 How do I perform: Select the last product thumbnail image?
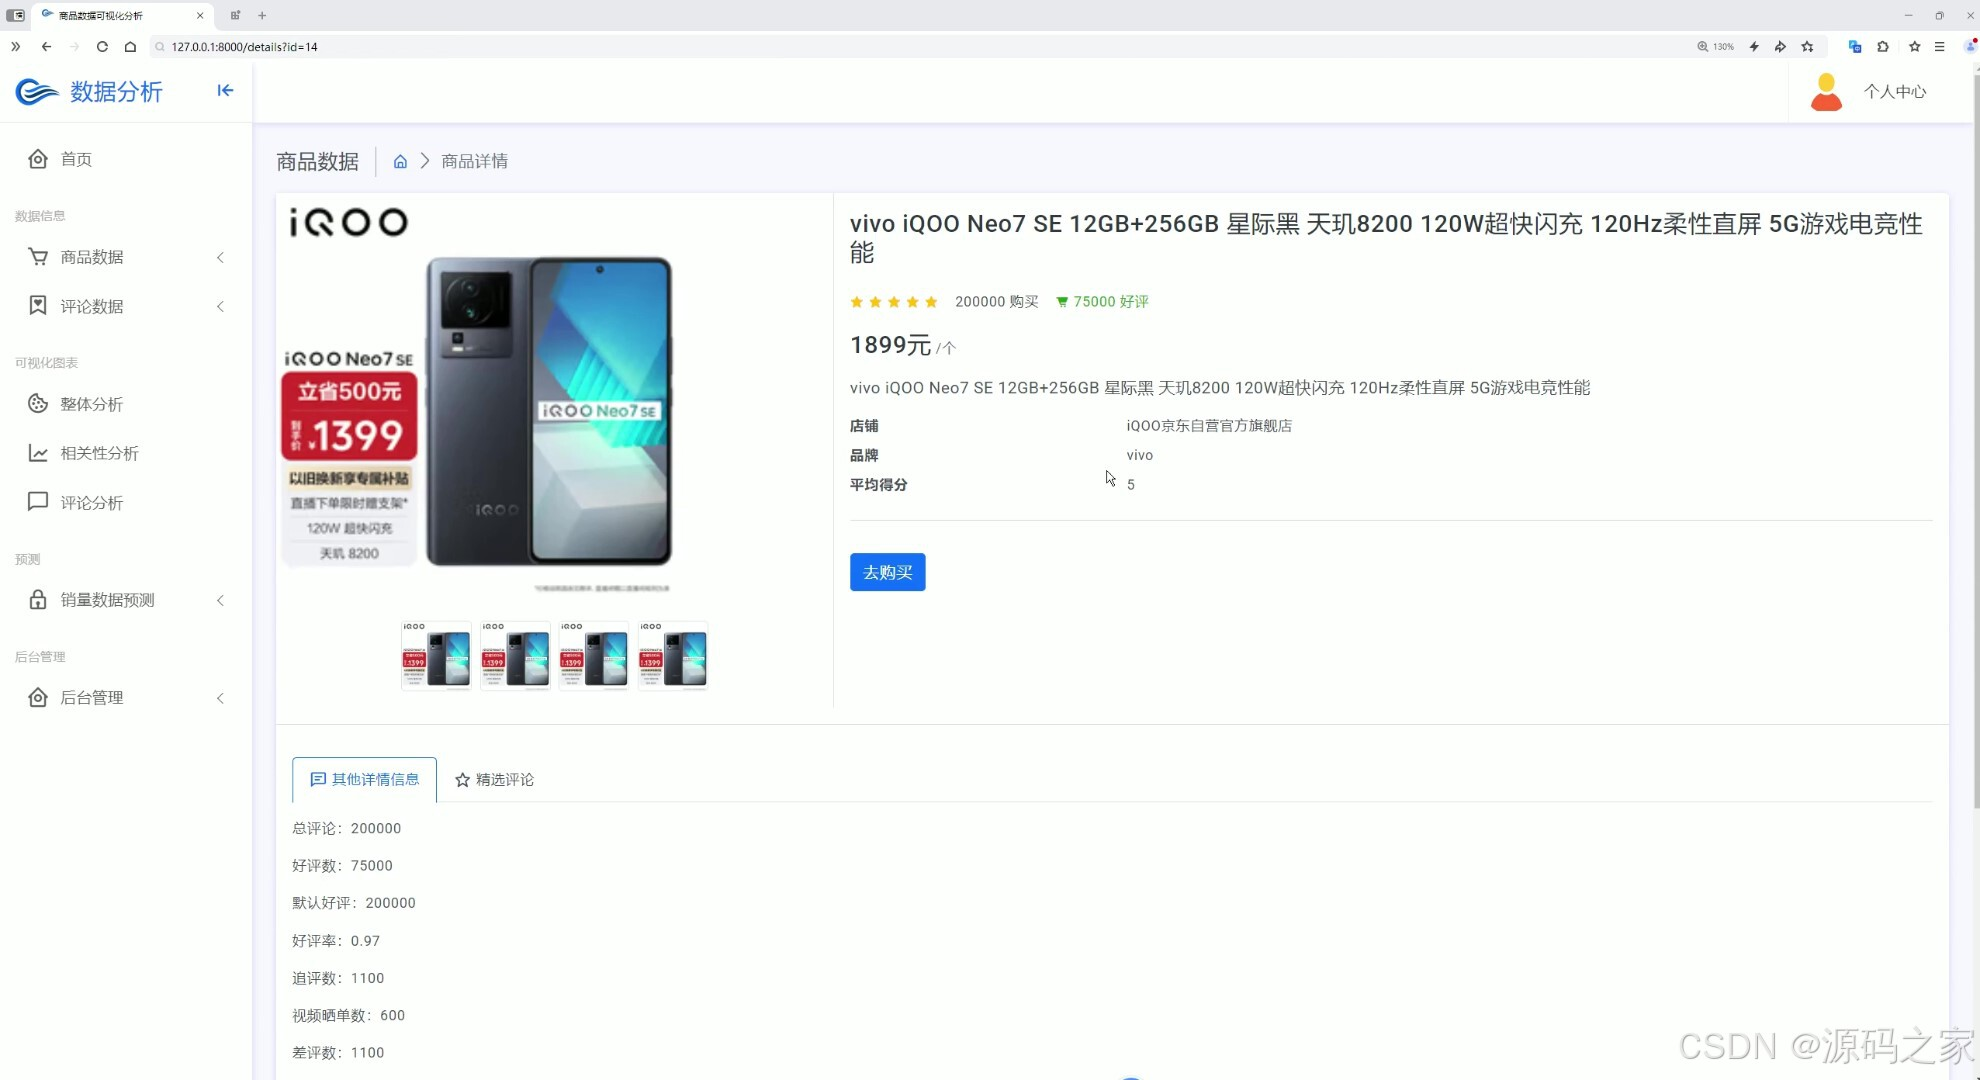point(673,656)
